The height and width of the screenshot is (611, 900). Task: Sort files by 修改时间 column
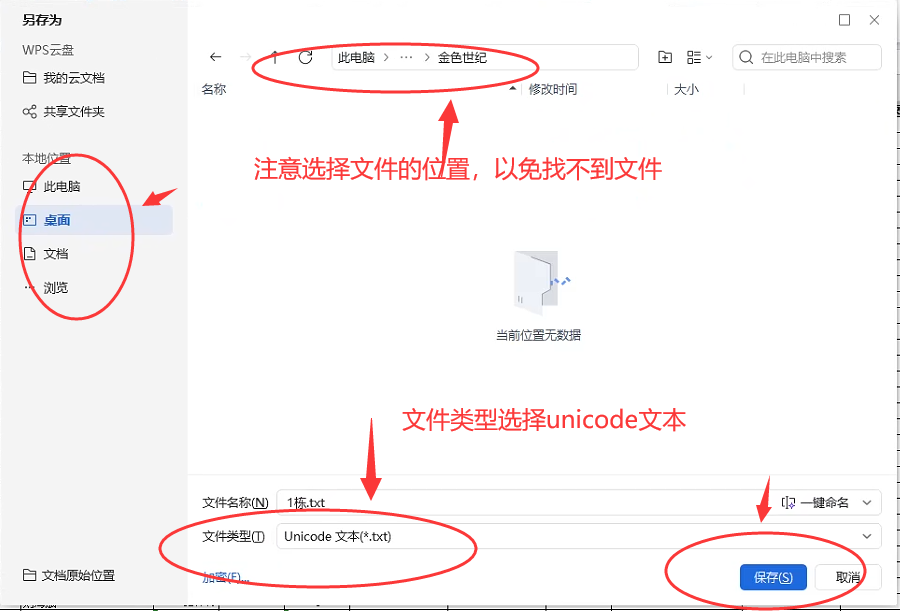coord(552,90)
